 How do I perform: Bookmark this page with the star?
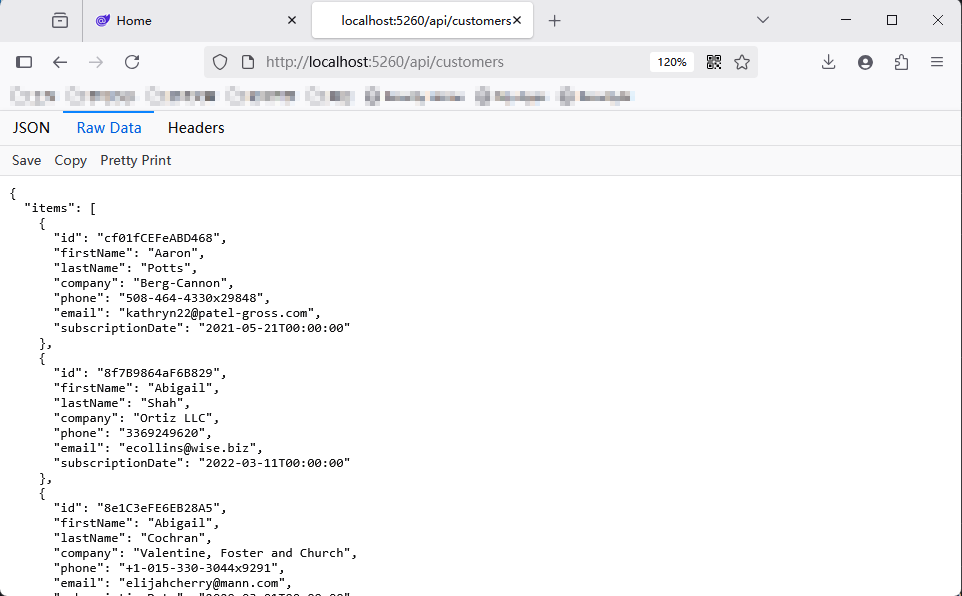tap(742, 62)
